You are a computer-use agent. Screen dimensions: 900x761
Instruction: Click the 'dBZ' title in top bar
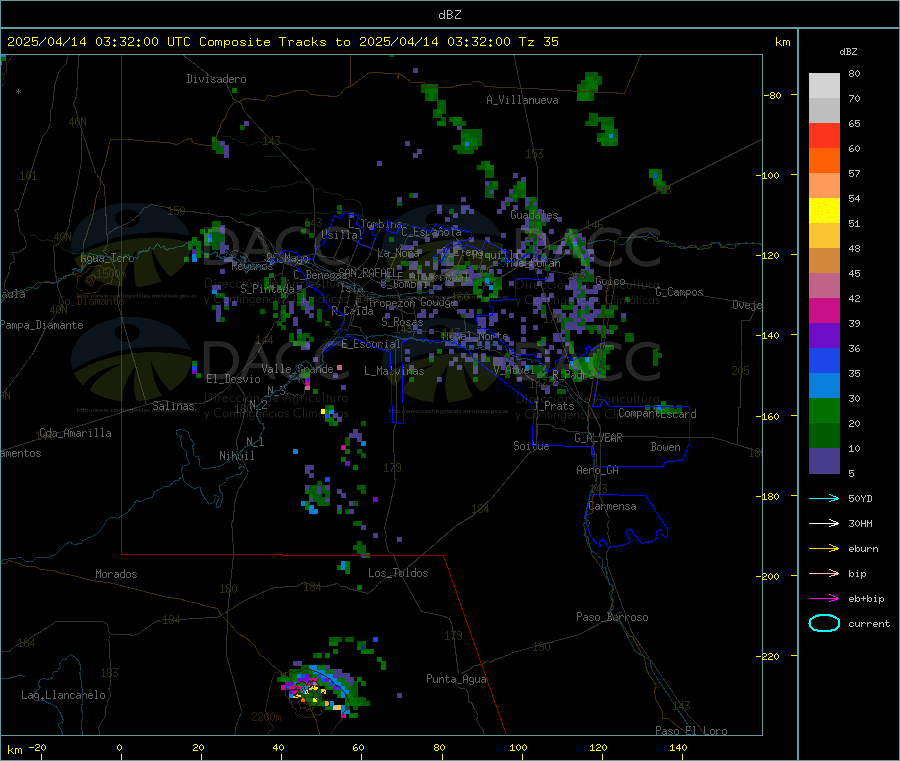point(449,15)
